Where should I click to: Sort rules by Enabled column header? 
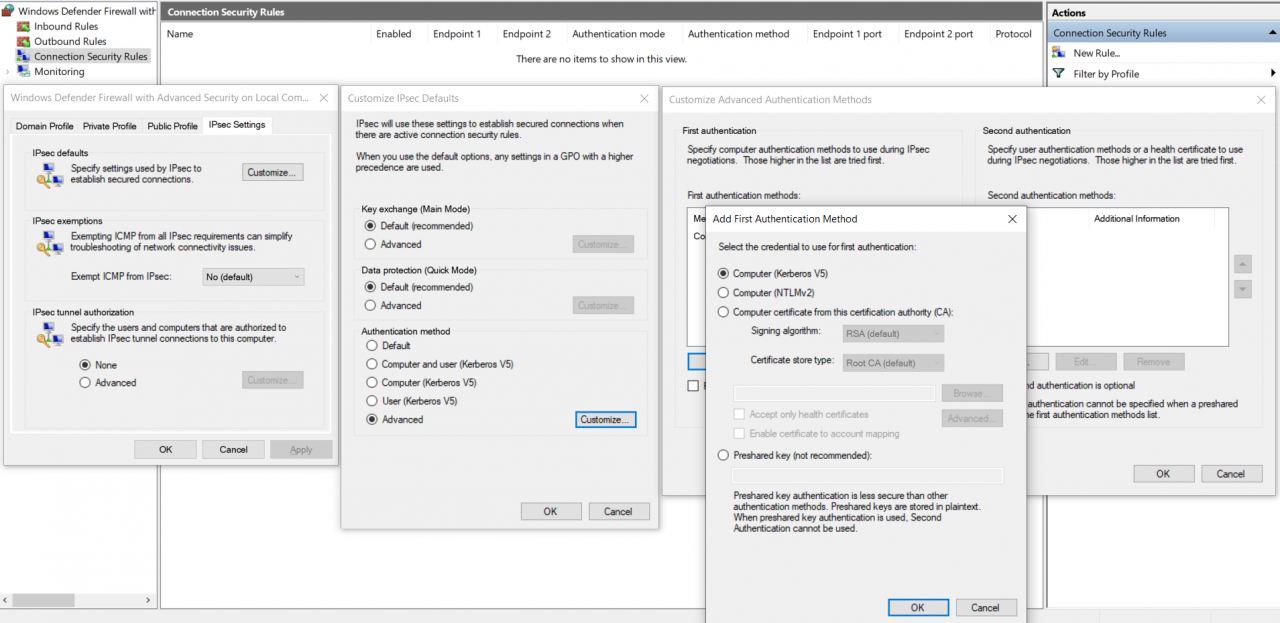pos(394,34)
